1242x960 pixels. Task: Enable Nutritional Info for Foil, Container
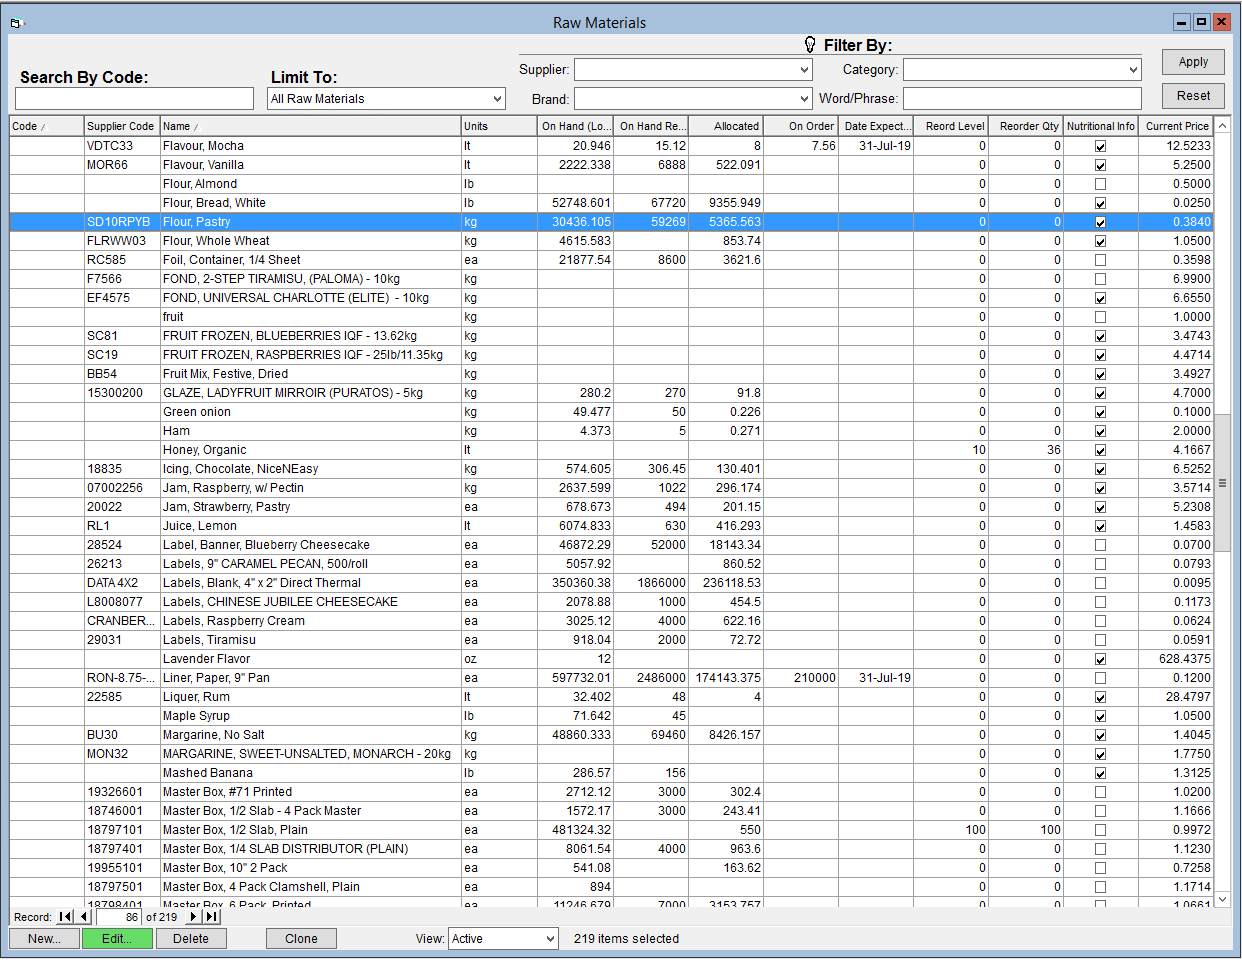(1100, 260)
